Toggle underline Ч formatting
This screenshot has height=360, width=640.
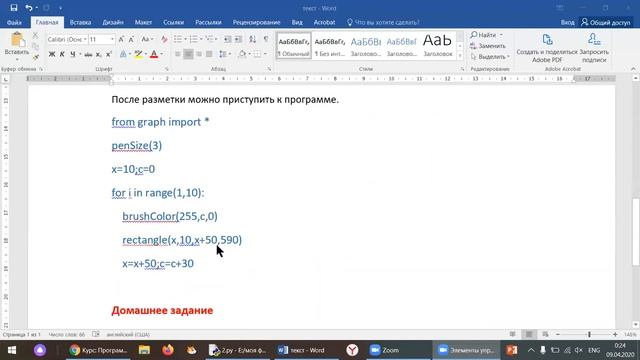(x=73, y=54)
